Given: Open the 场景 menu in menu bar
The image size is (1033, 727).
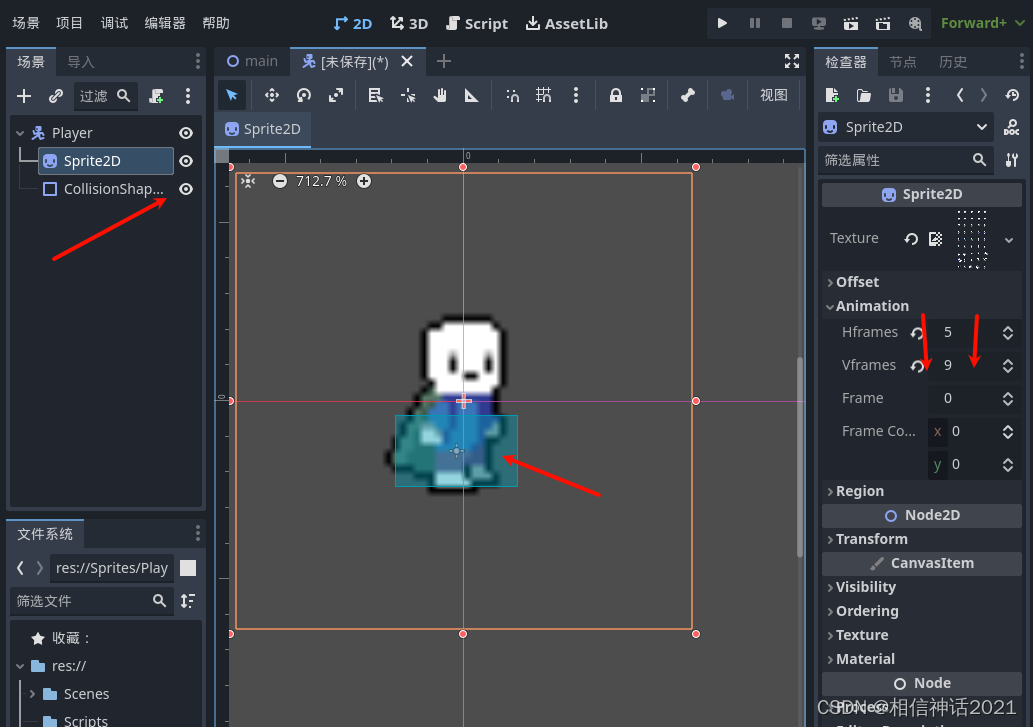Looking at the screenshot, I should pyautogui.click(x=26, y=23).
